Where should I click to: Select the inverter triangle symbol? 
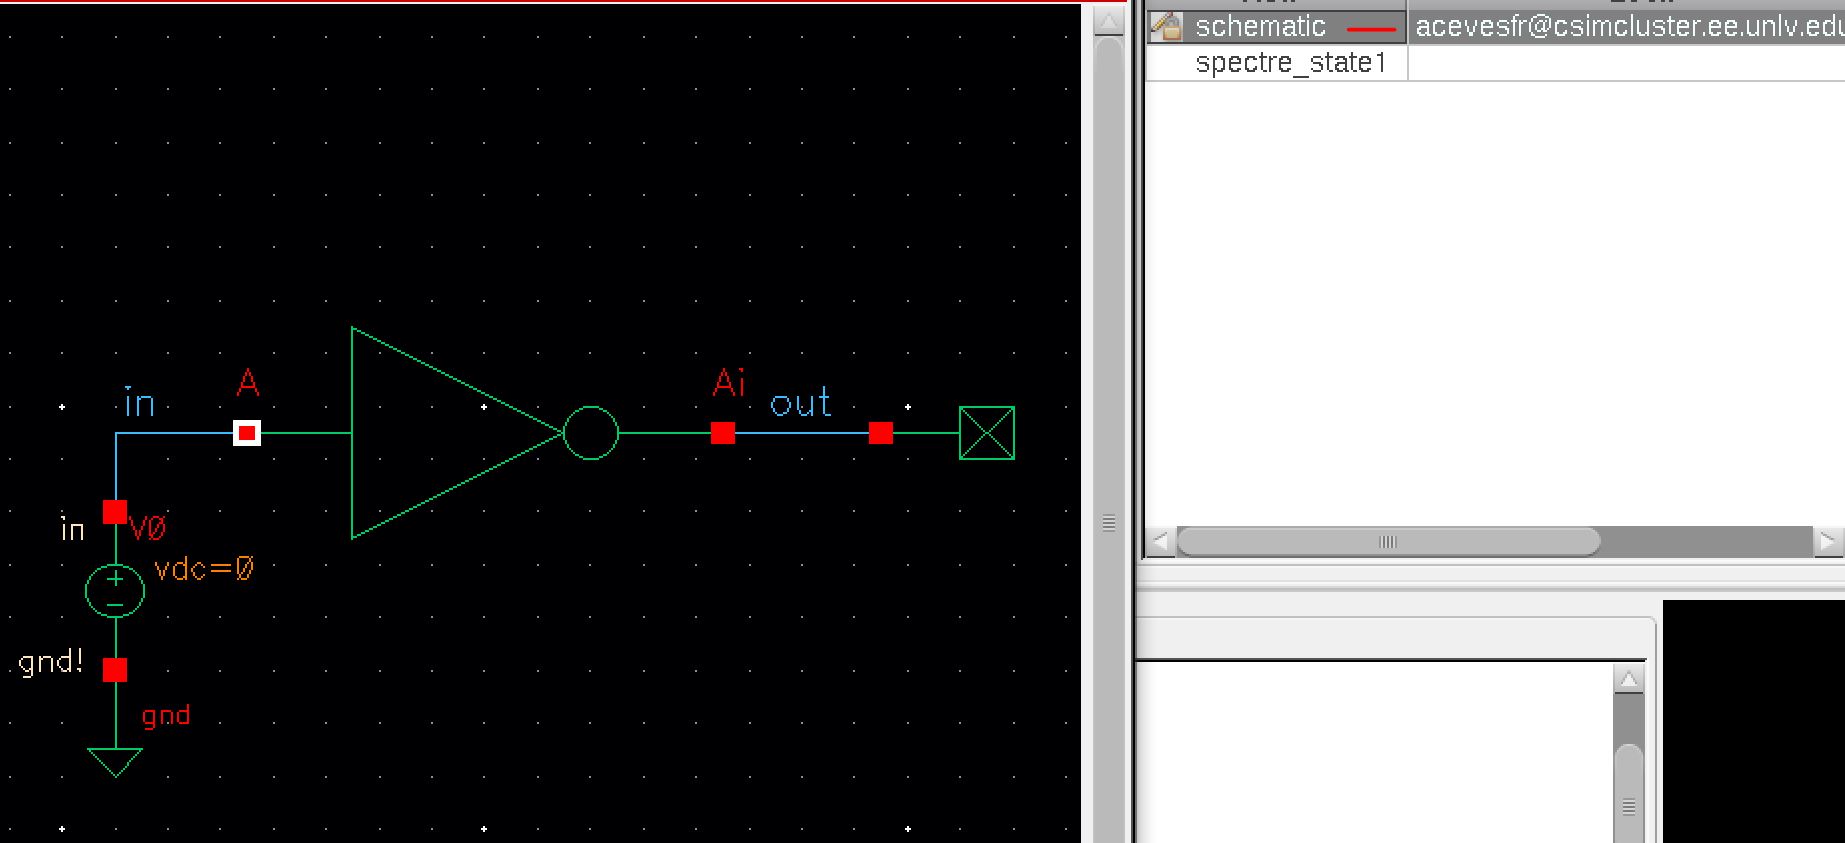[455, 433]
